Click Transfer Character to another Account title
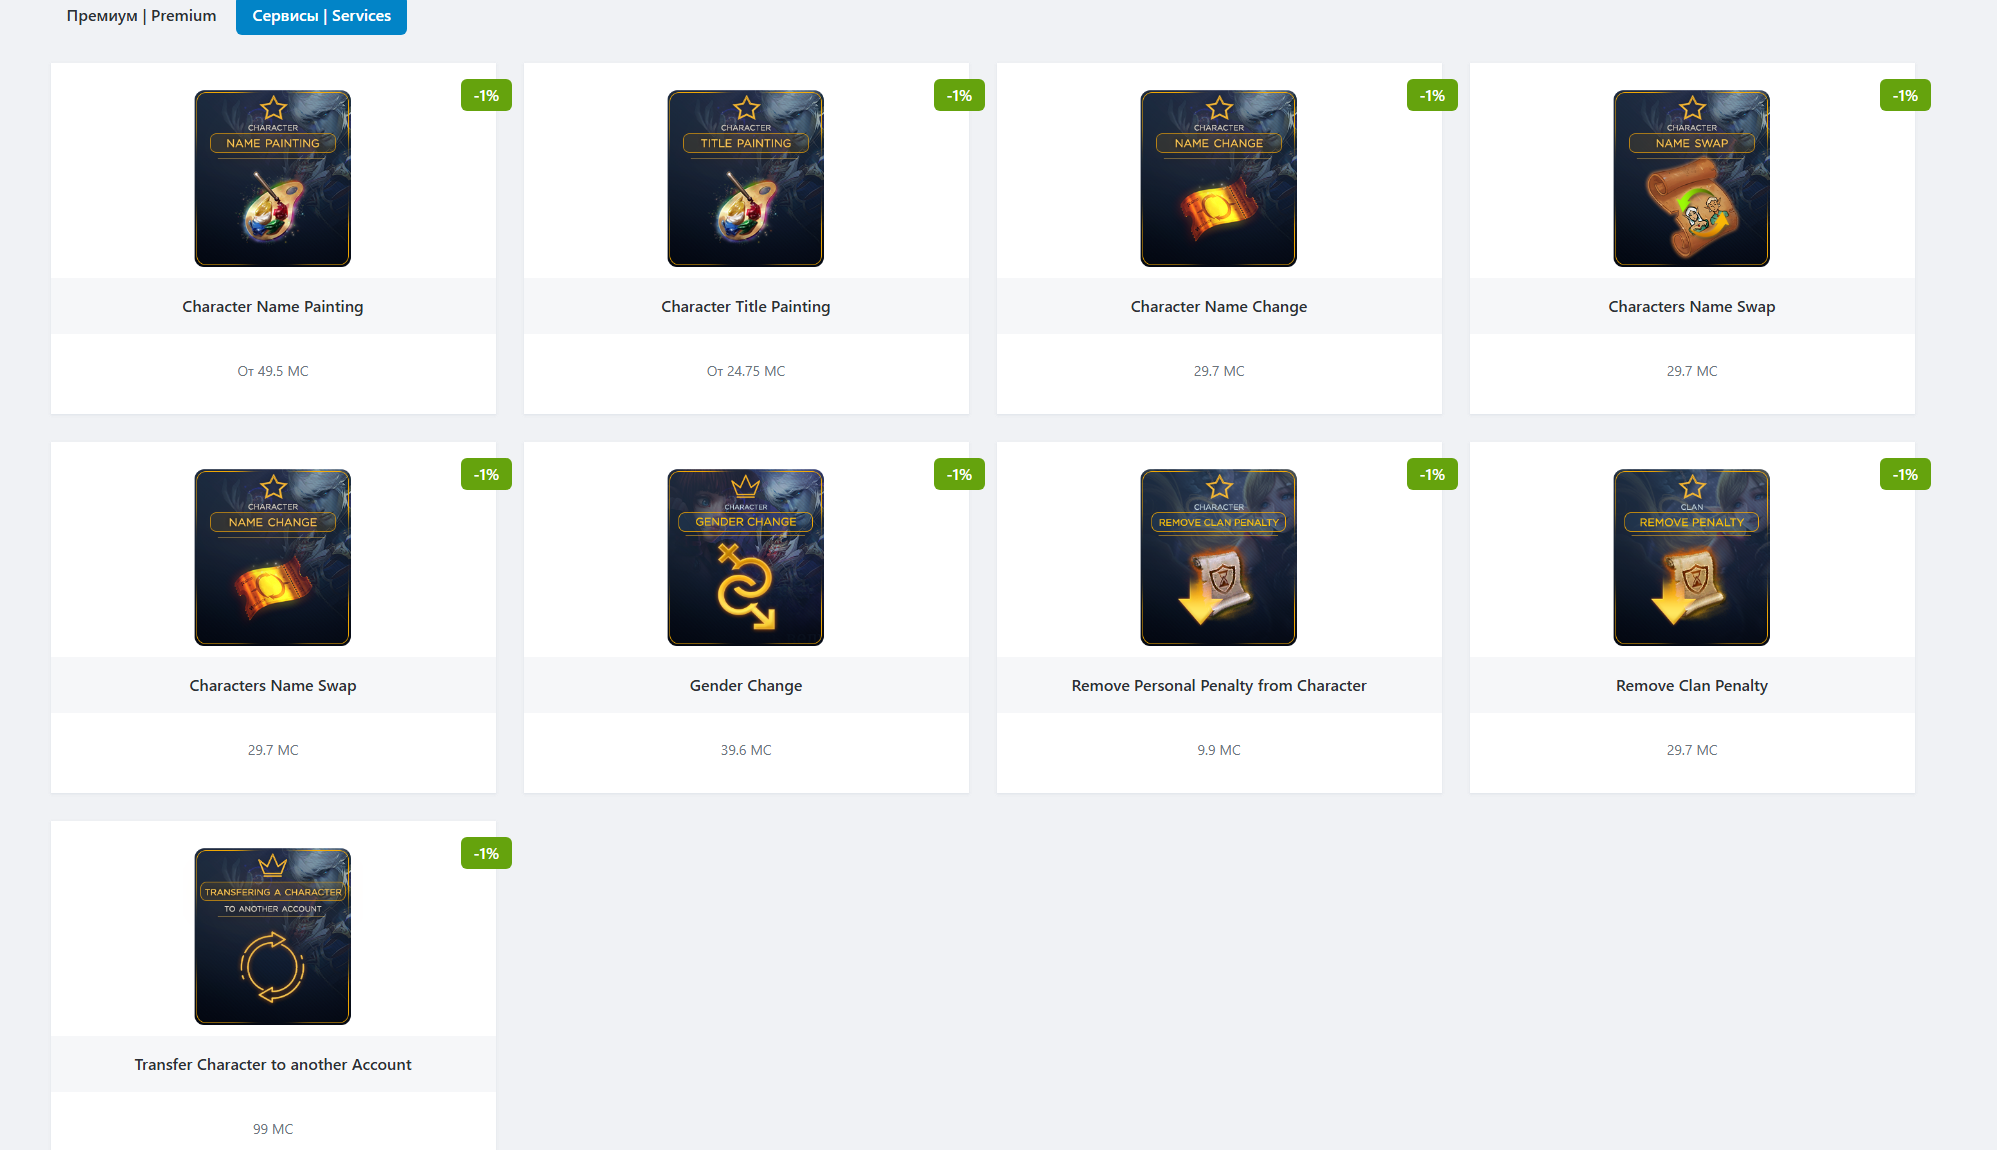This screenshot has width=1997, height=1150. click(x=273, y=1065)
